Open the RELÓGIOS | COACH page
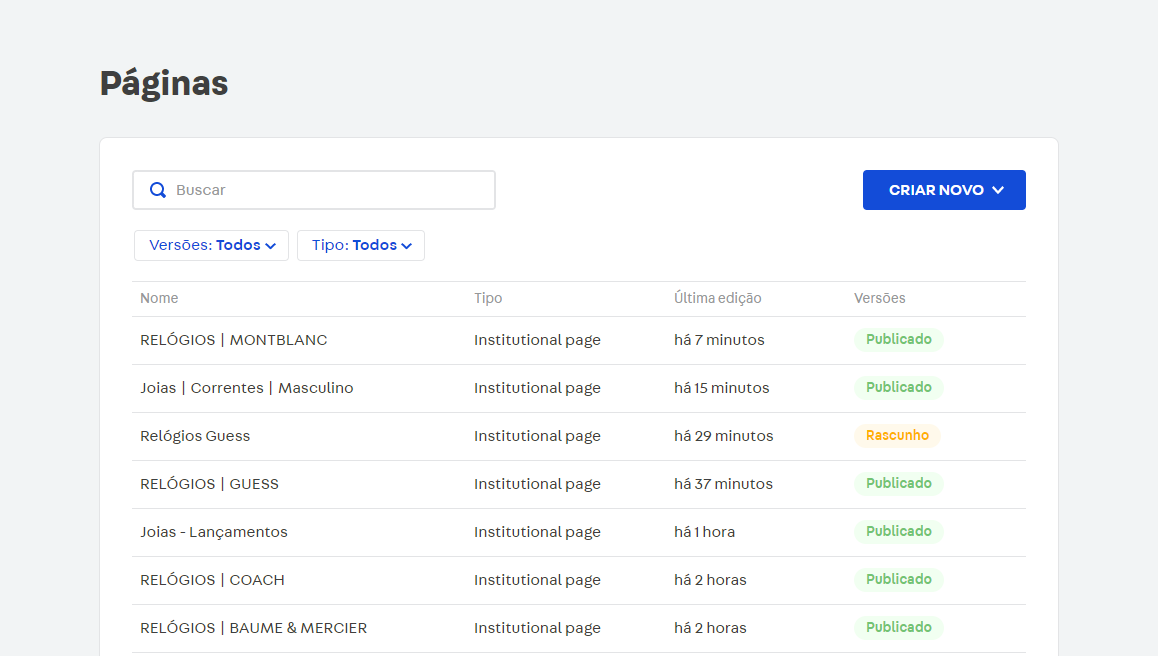This screenshot has width=1158, height=656. click(x=212, y=580)
